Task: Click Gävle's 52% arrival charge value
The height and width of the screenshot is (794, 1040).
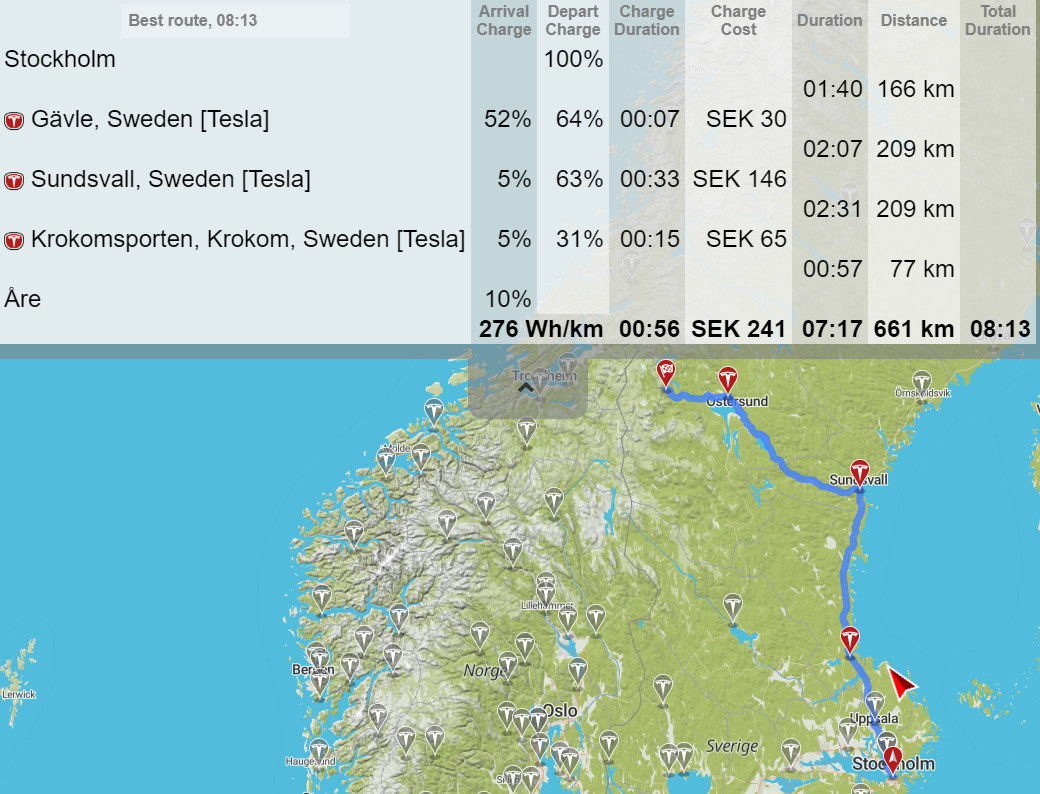Action: click(507, 119)
